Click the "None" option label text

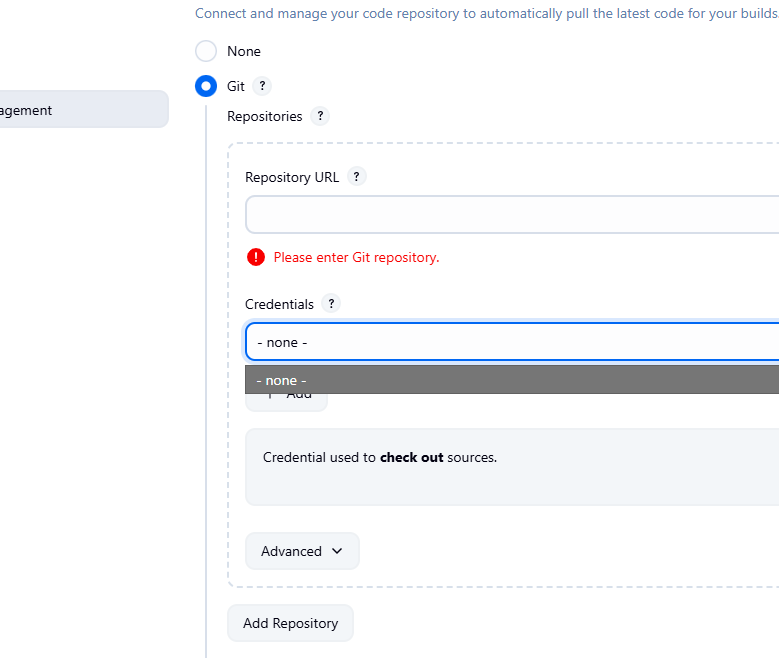pos(244,51)
